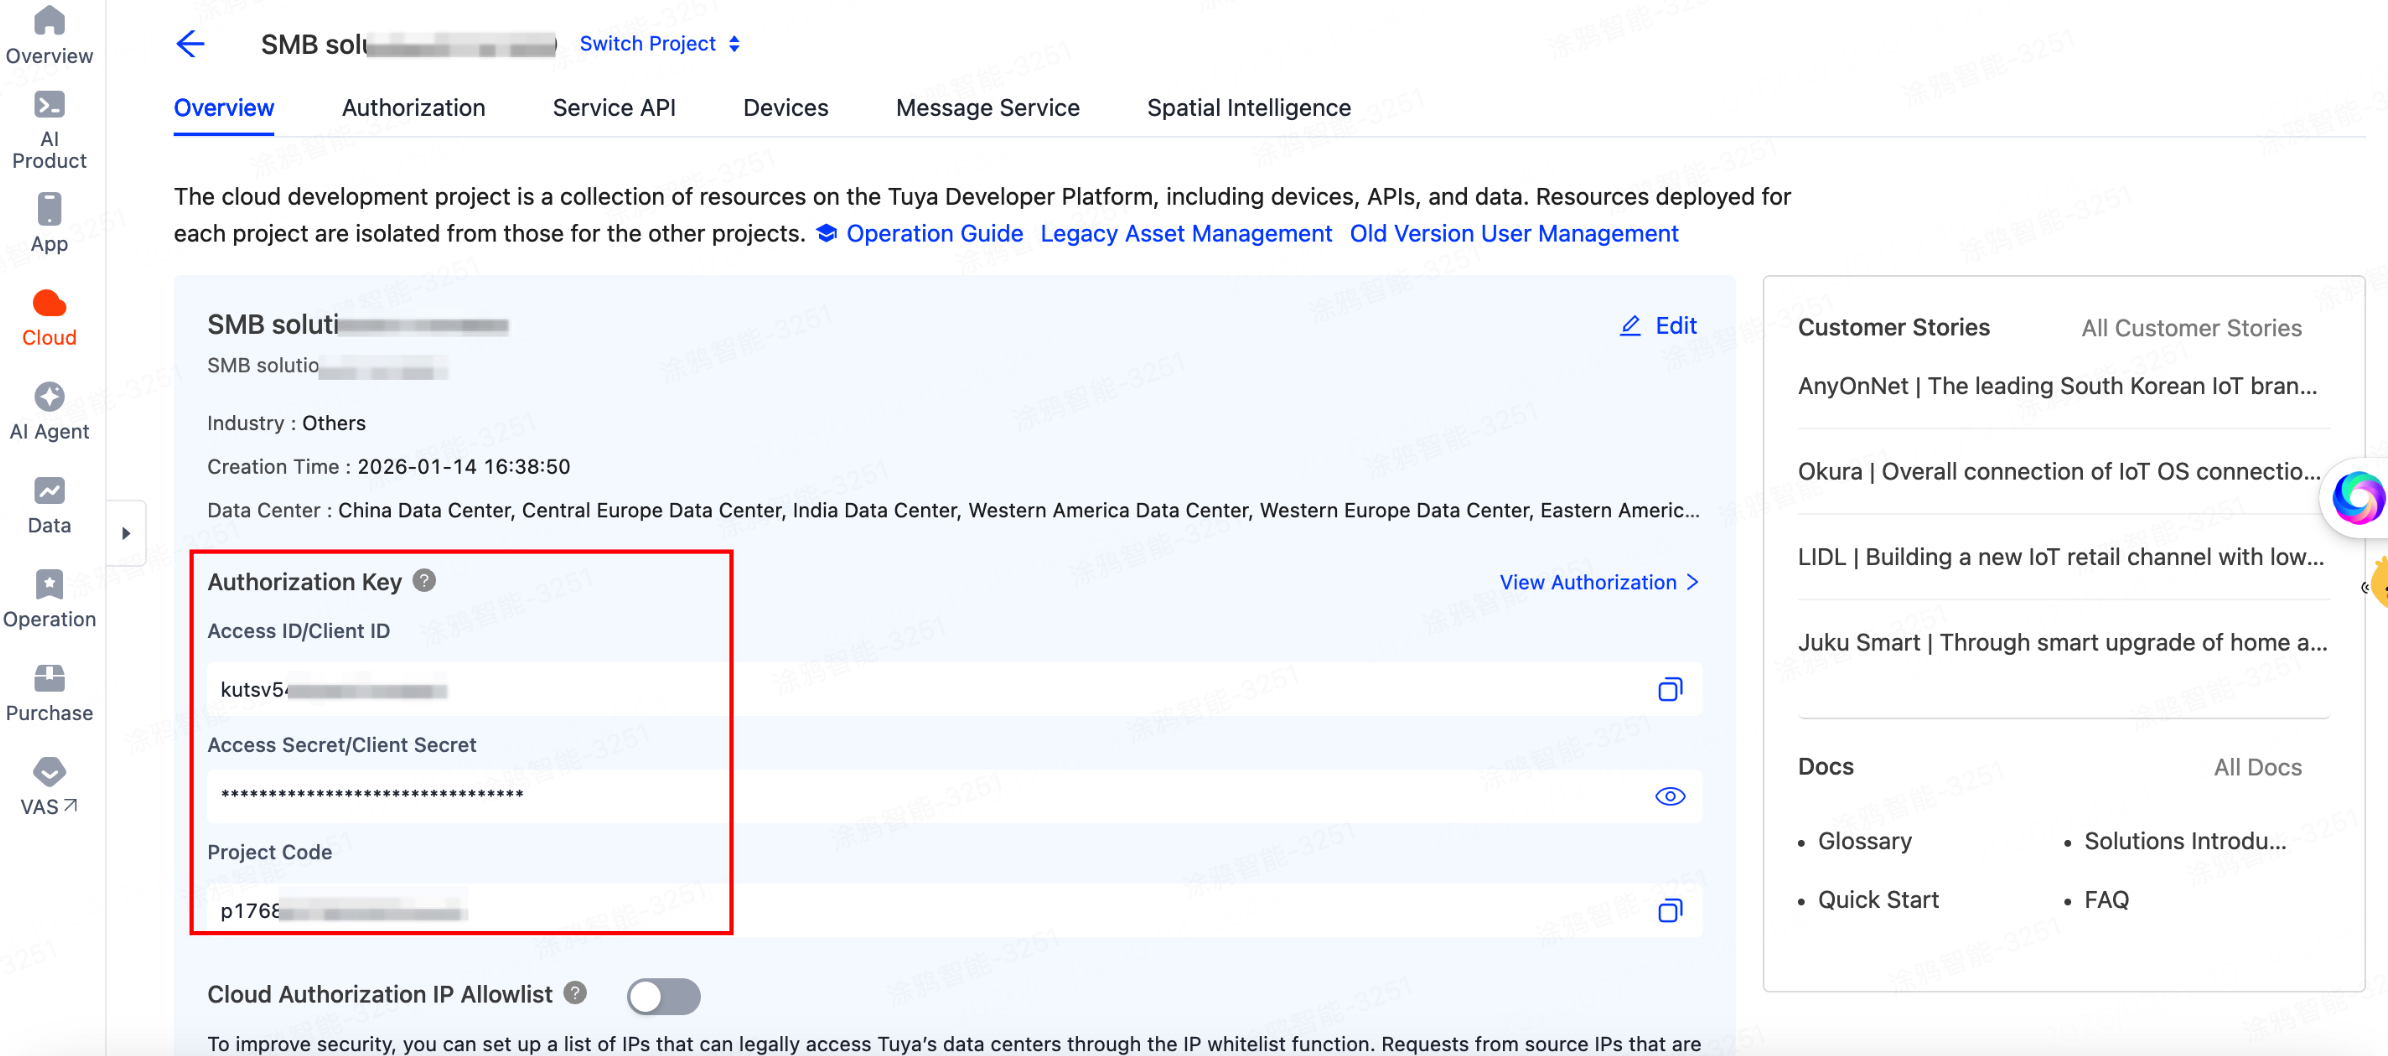Image resolution: width=2388 pixels, height=1056 pixels.
Task: Open the Cloud section in sidebar
Action: [x=49, y=318]
